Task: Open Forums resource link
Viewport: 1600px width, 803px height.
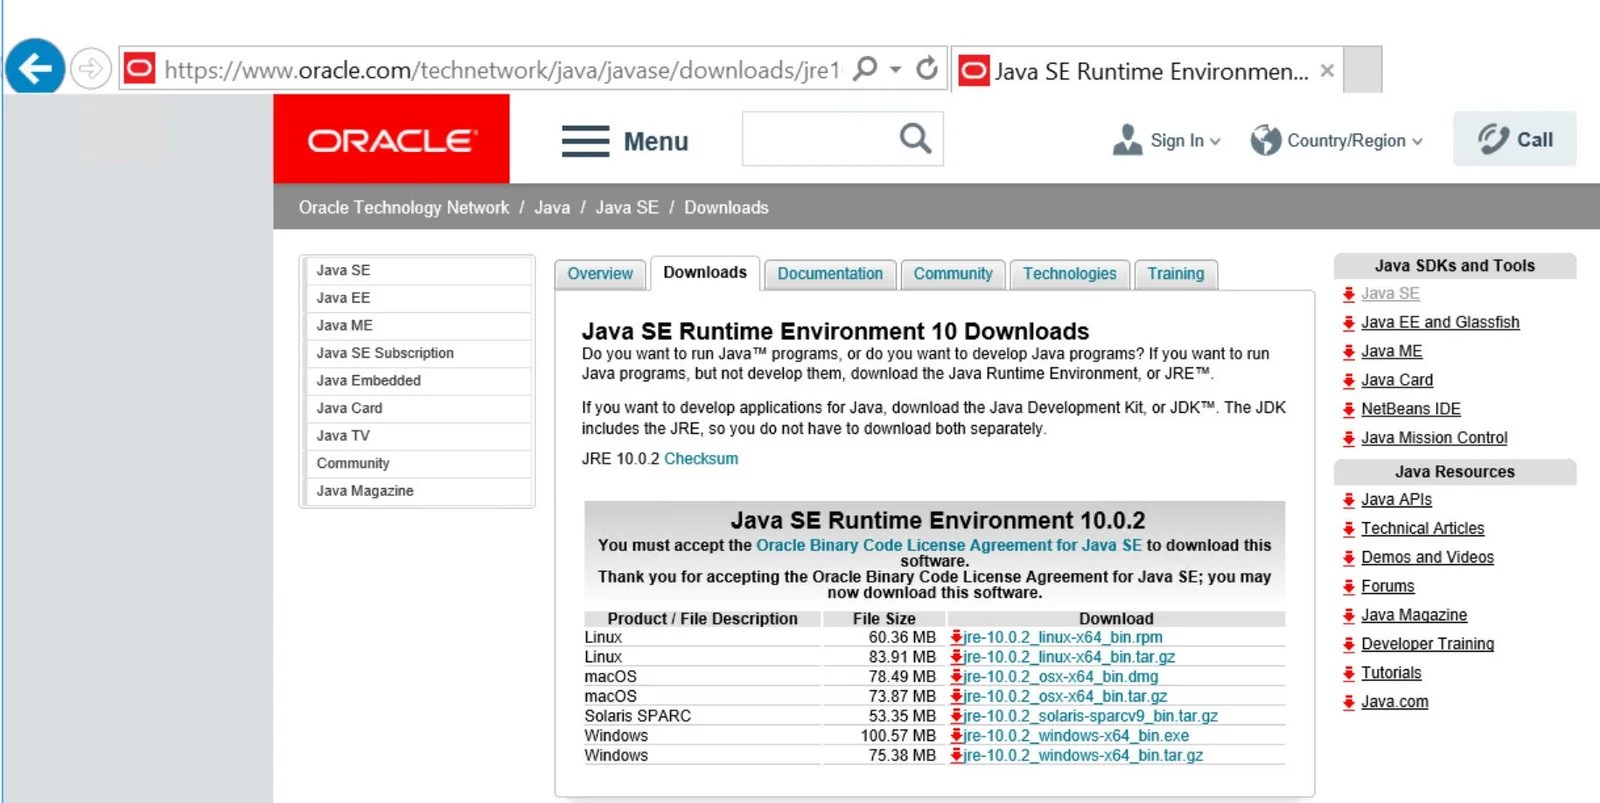Action: [x=1388, y=586]
